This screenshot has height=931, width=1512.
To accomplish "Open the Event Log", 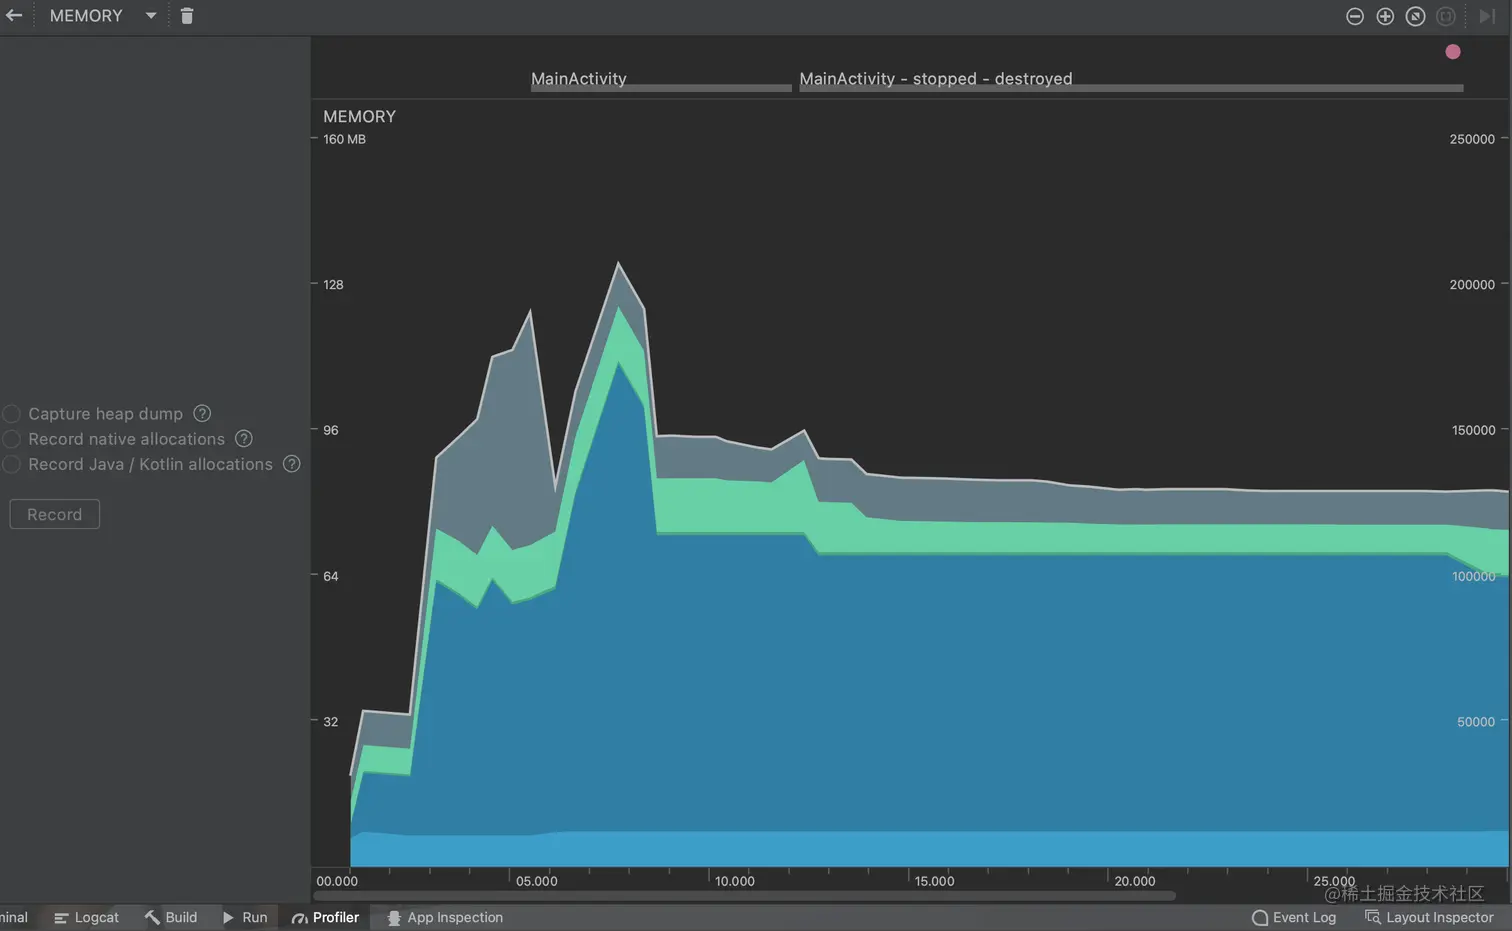I will coord(1294,918).
